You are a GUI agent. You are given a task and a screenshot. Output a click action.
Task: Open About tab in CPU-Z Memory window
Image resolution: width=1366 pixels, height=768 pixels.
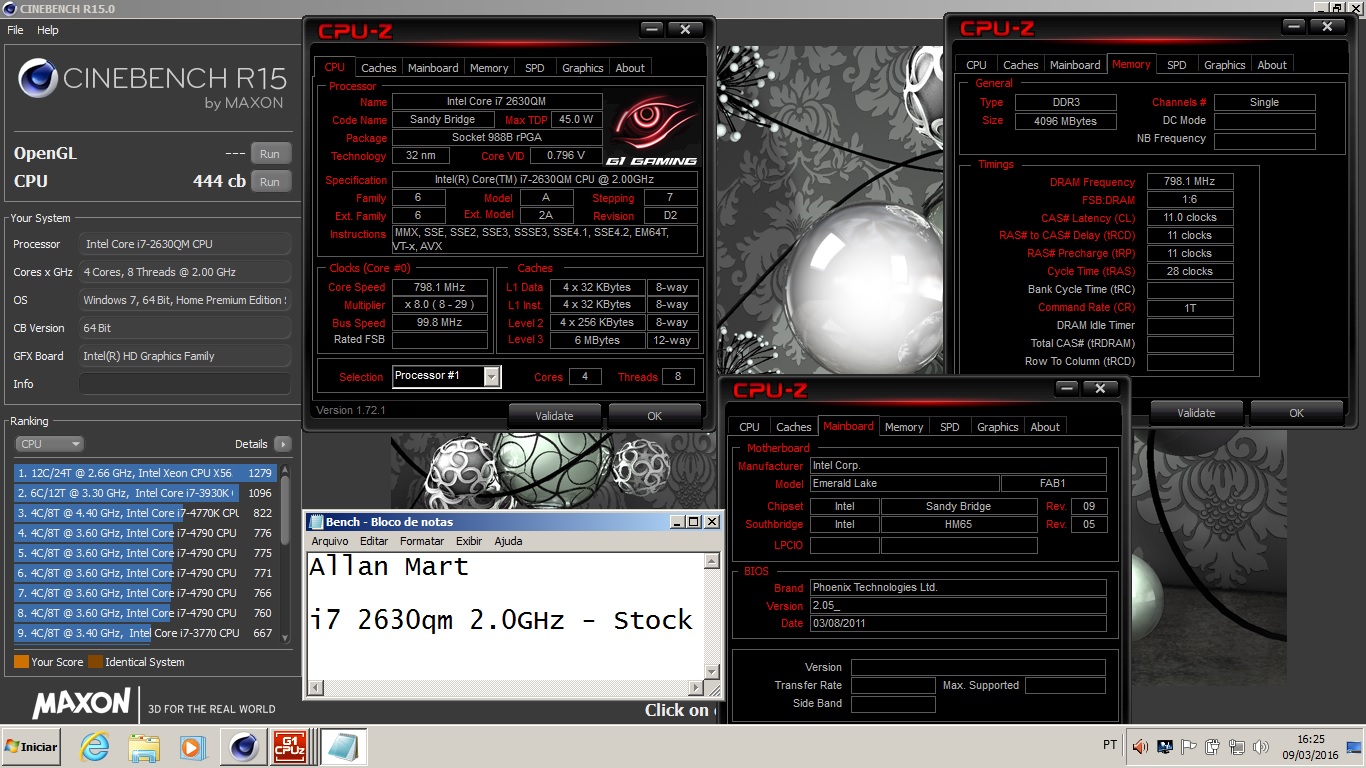click(1272, 65)
